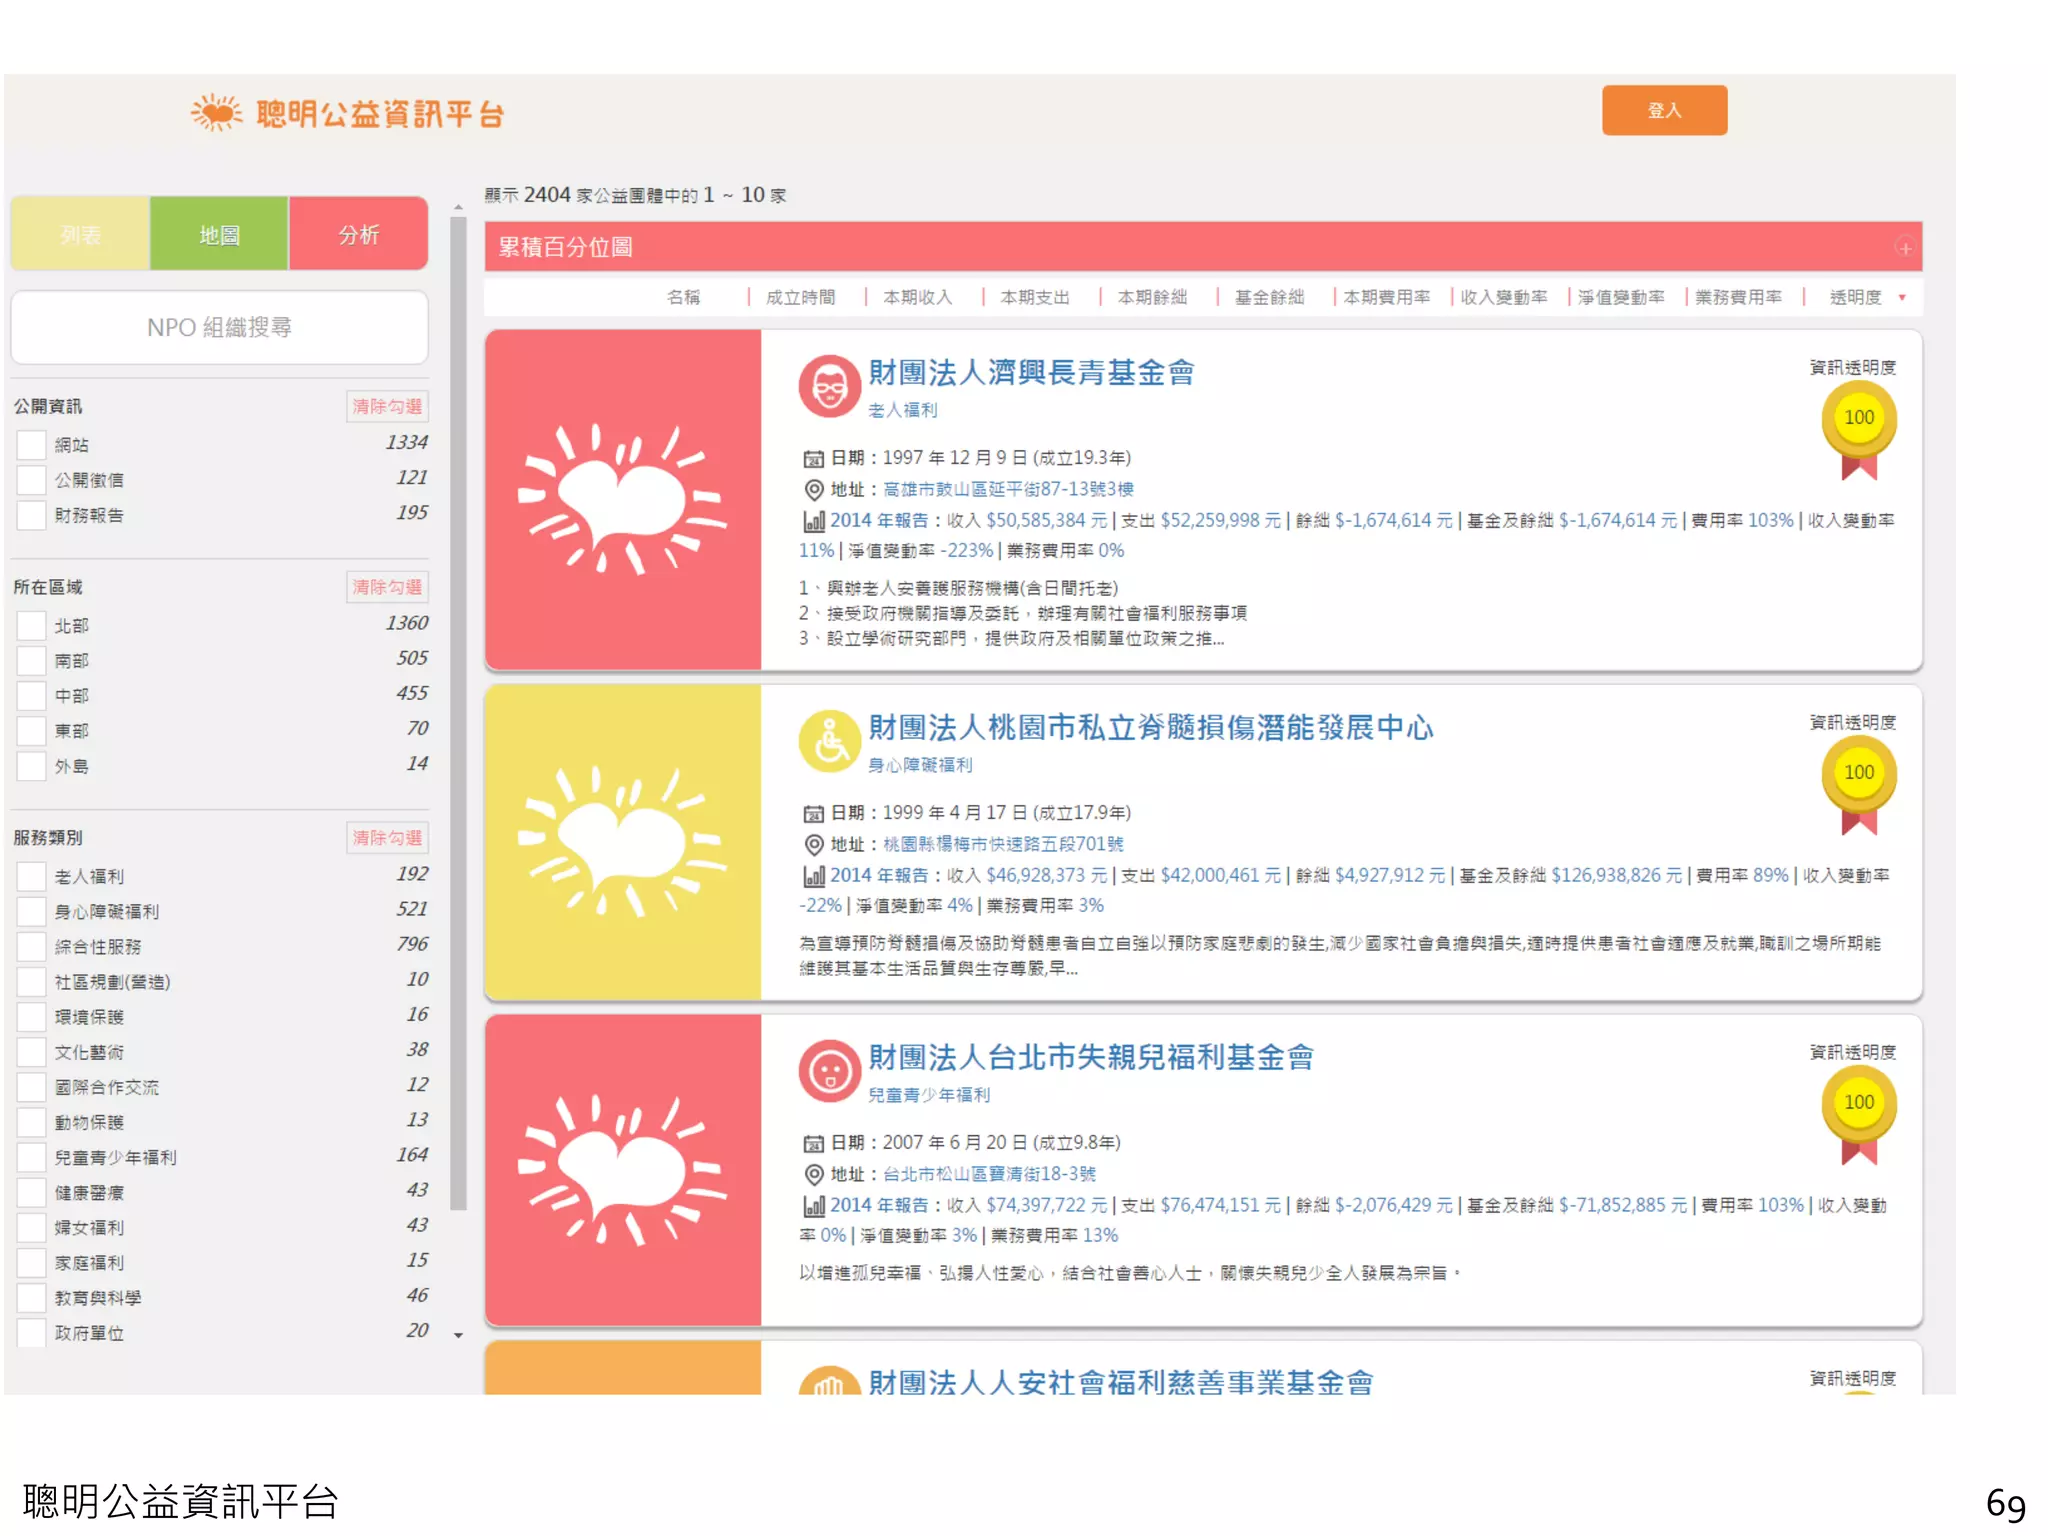
Task: Switch to the 分析 tab
Action: coord(358,234)
